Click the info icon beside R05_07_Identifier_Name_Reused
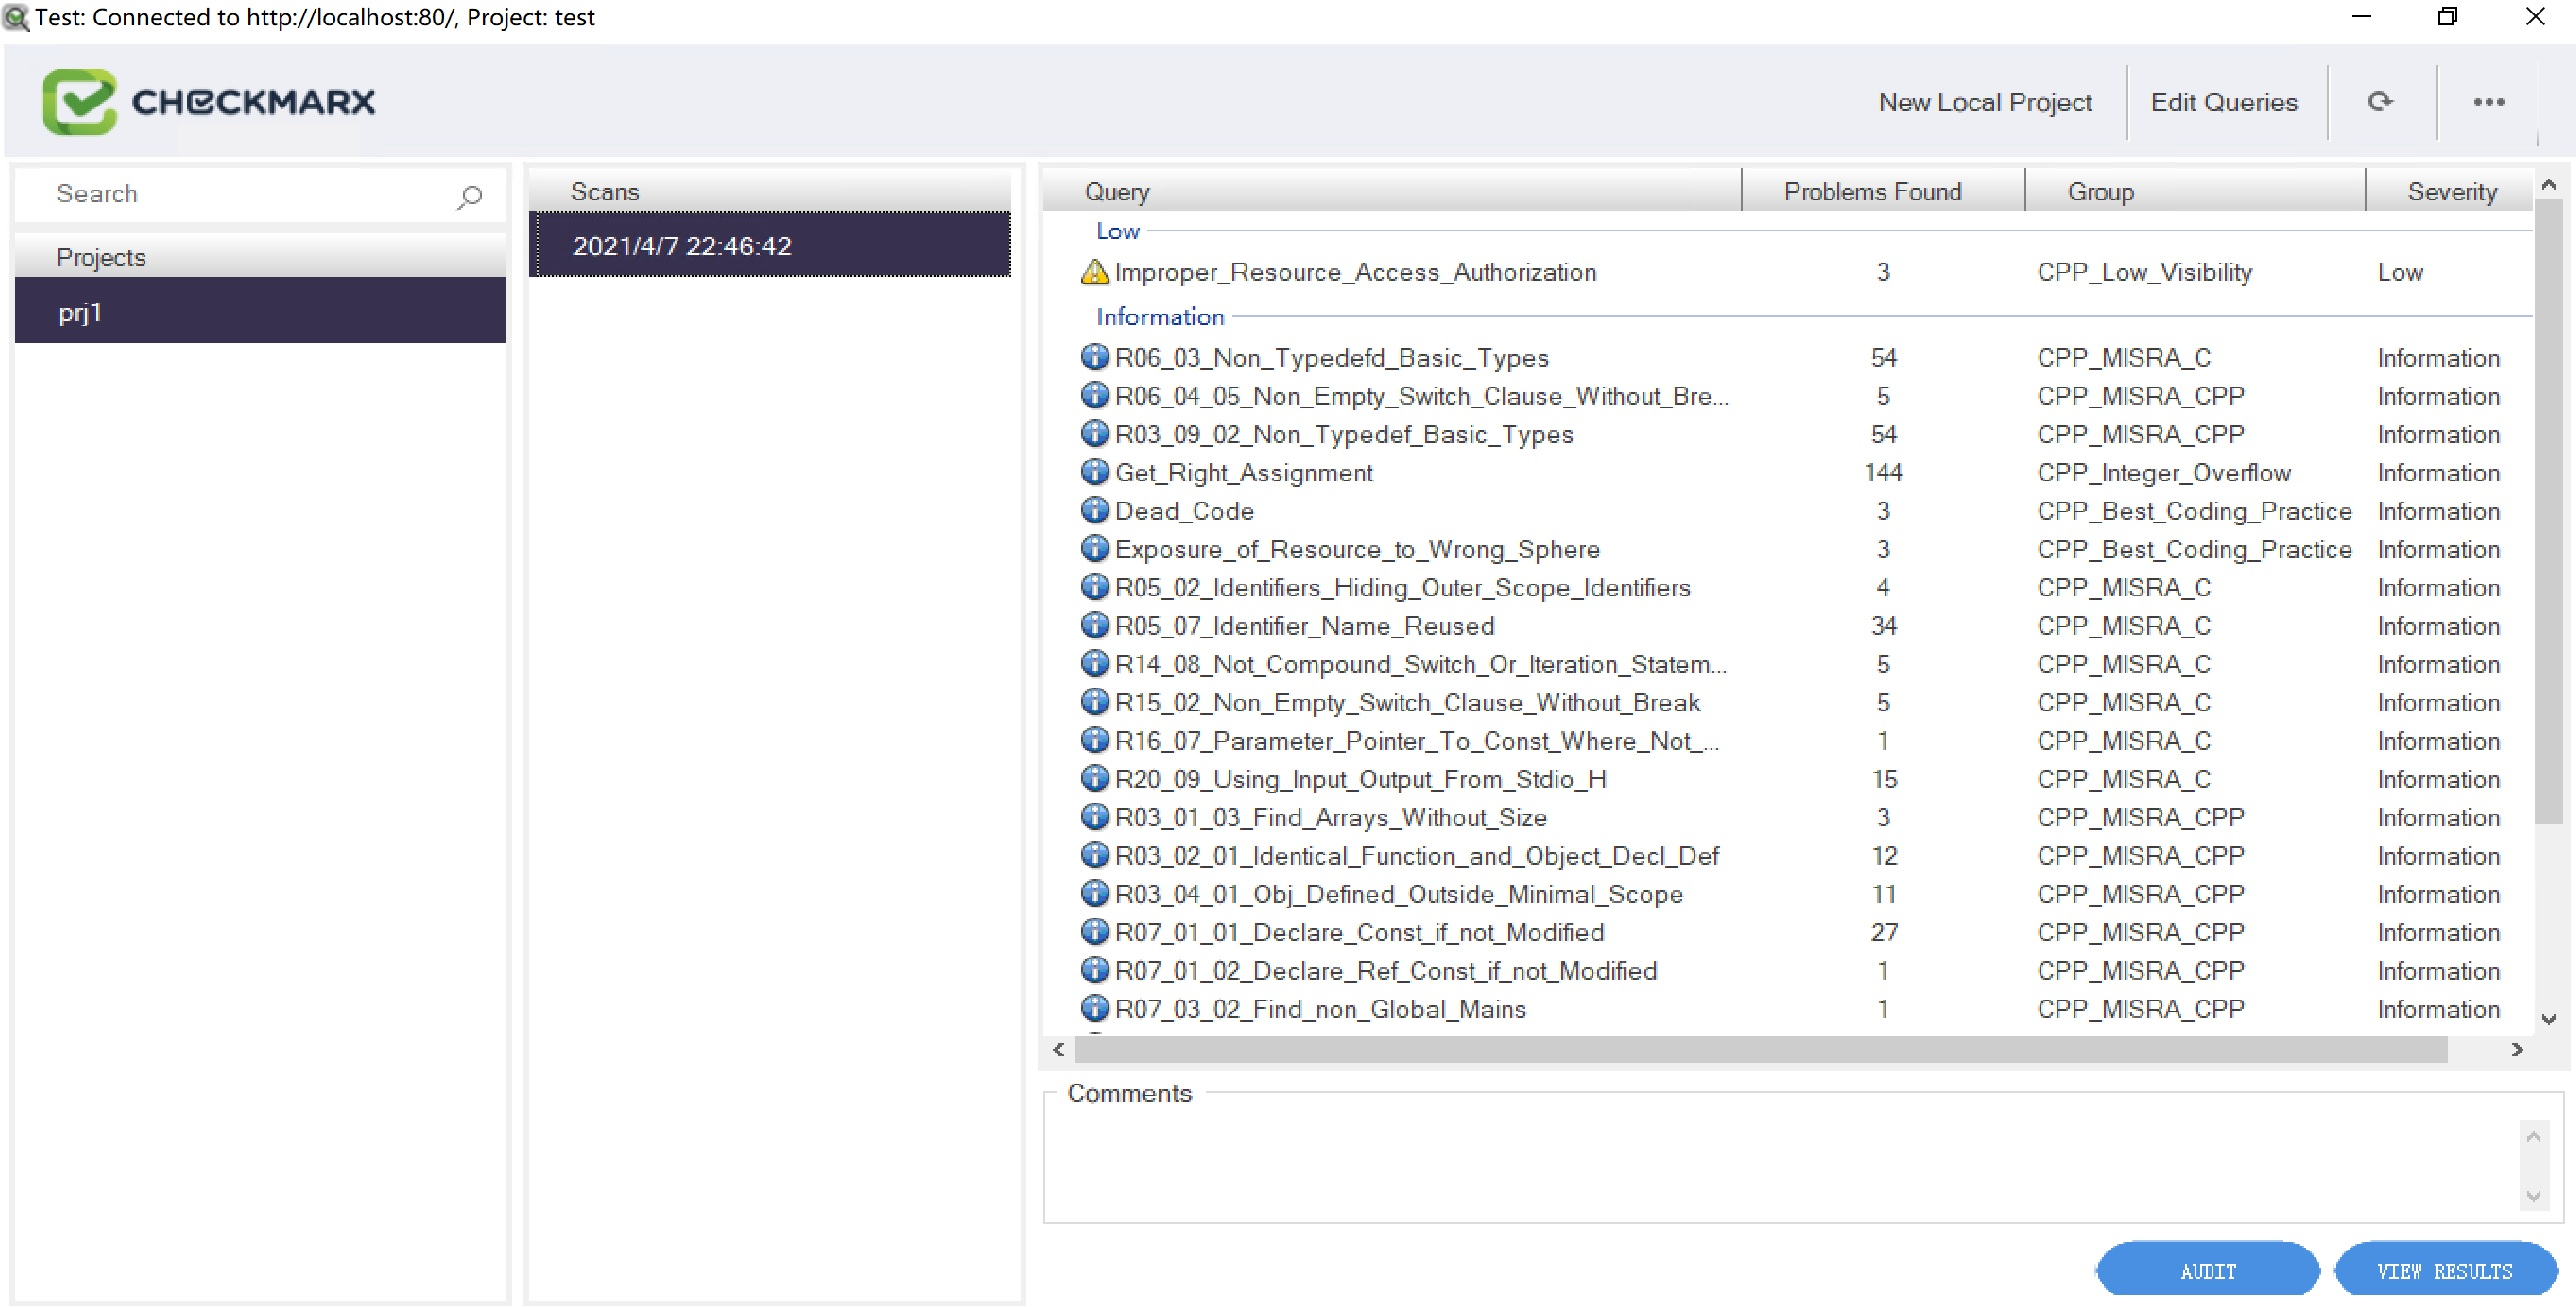The width and height of the screenshot is (2576, 1307). tap(1094, 625)
